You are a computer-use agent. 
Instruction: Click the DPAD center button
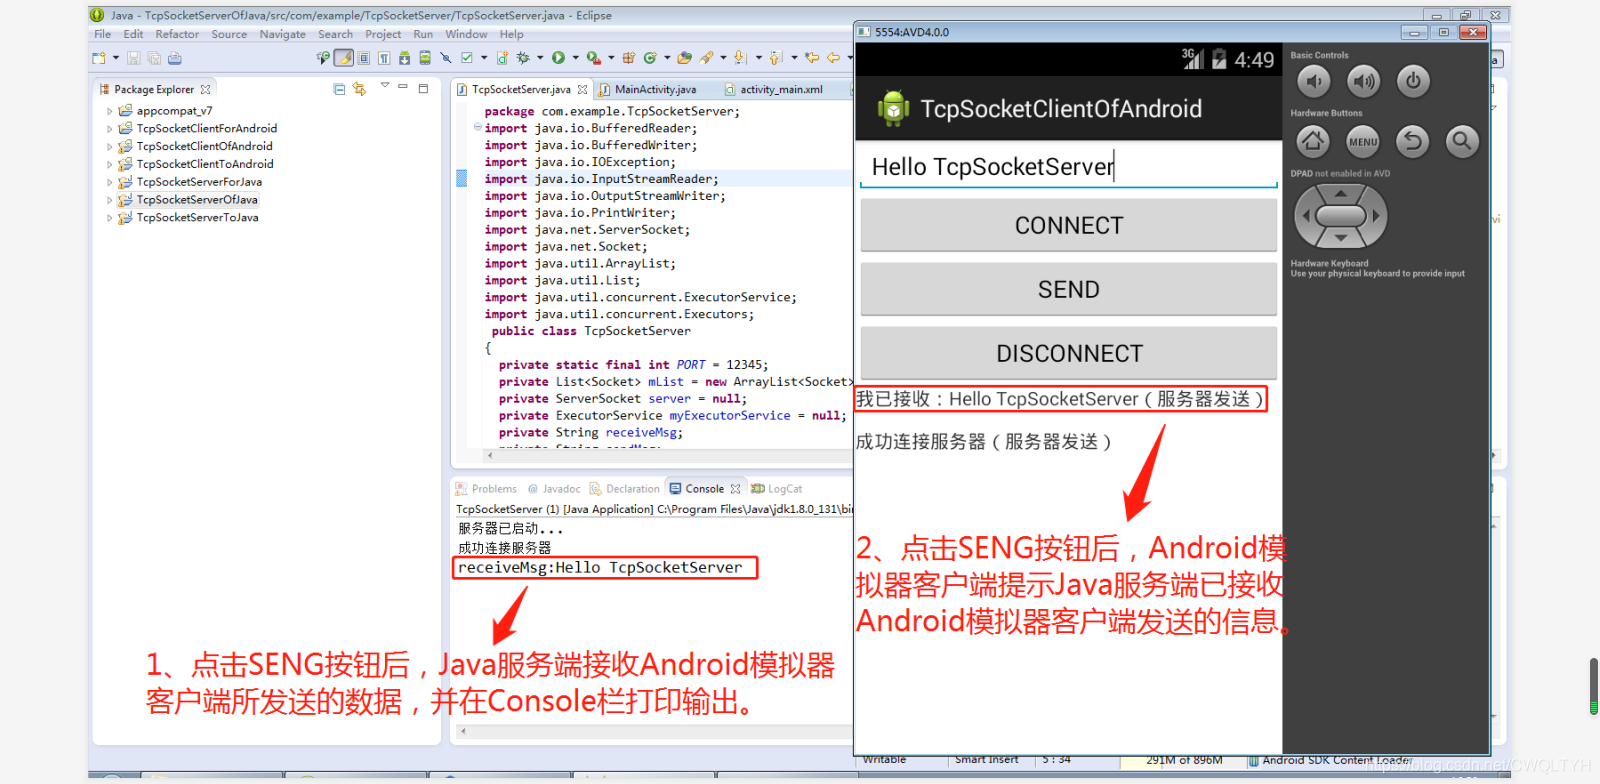pyautogui.click(x=1340, y=215)
